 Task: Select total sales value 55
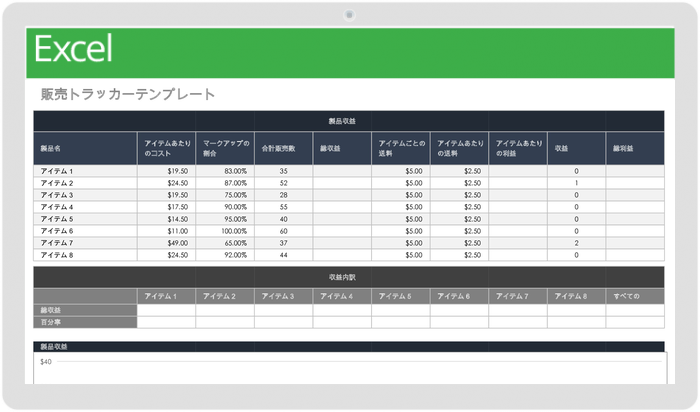(283, 207)
